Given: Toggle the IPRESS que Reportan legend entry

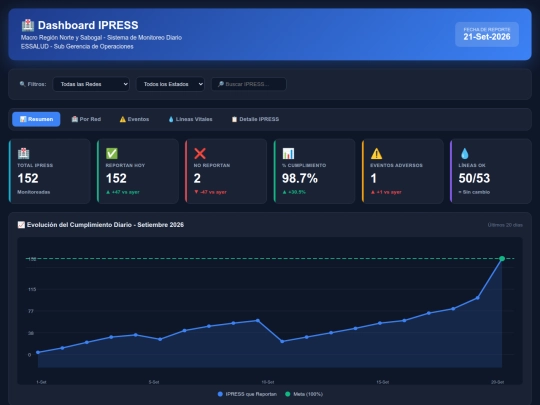Looking at the screenshot, I should click(x=247, y=394).
